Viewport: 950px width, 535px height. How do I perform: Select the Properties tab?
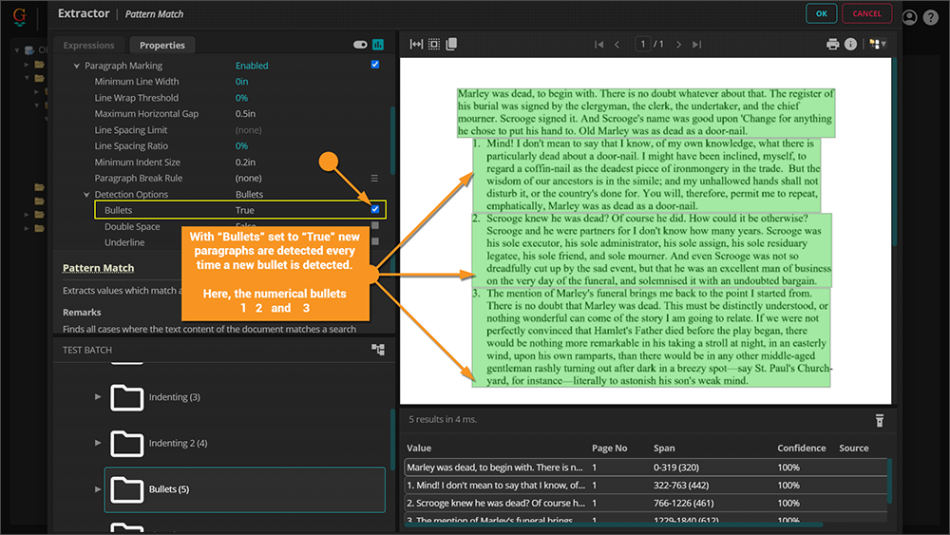(162, 45)
